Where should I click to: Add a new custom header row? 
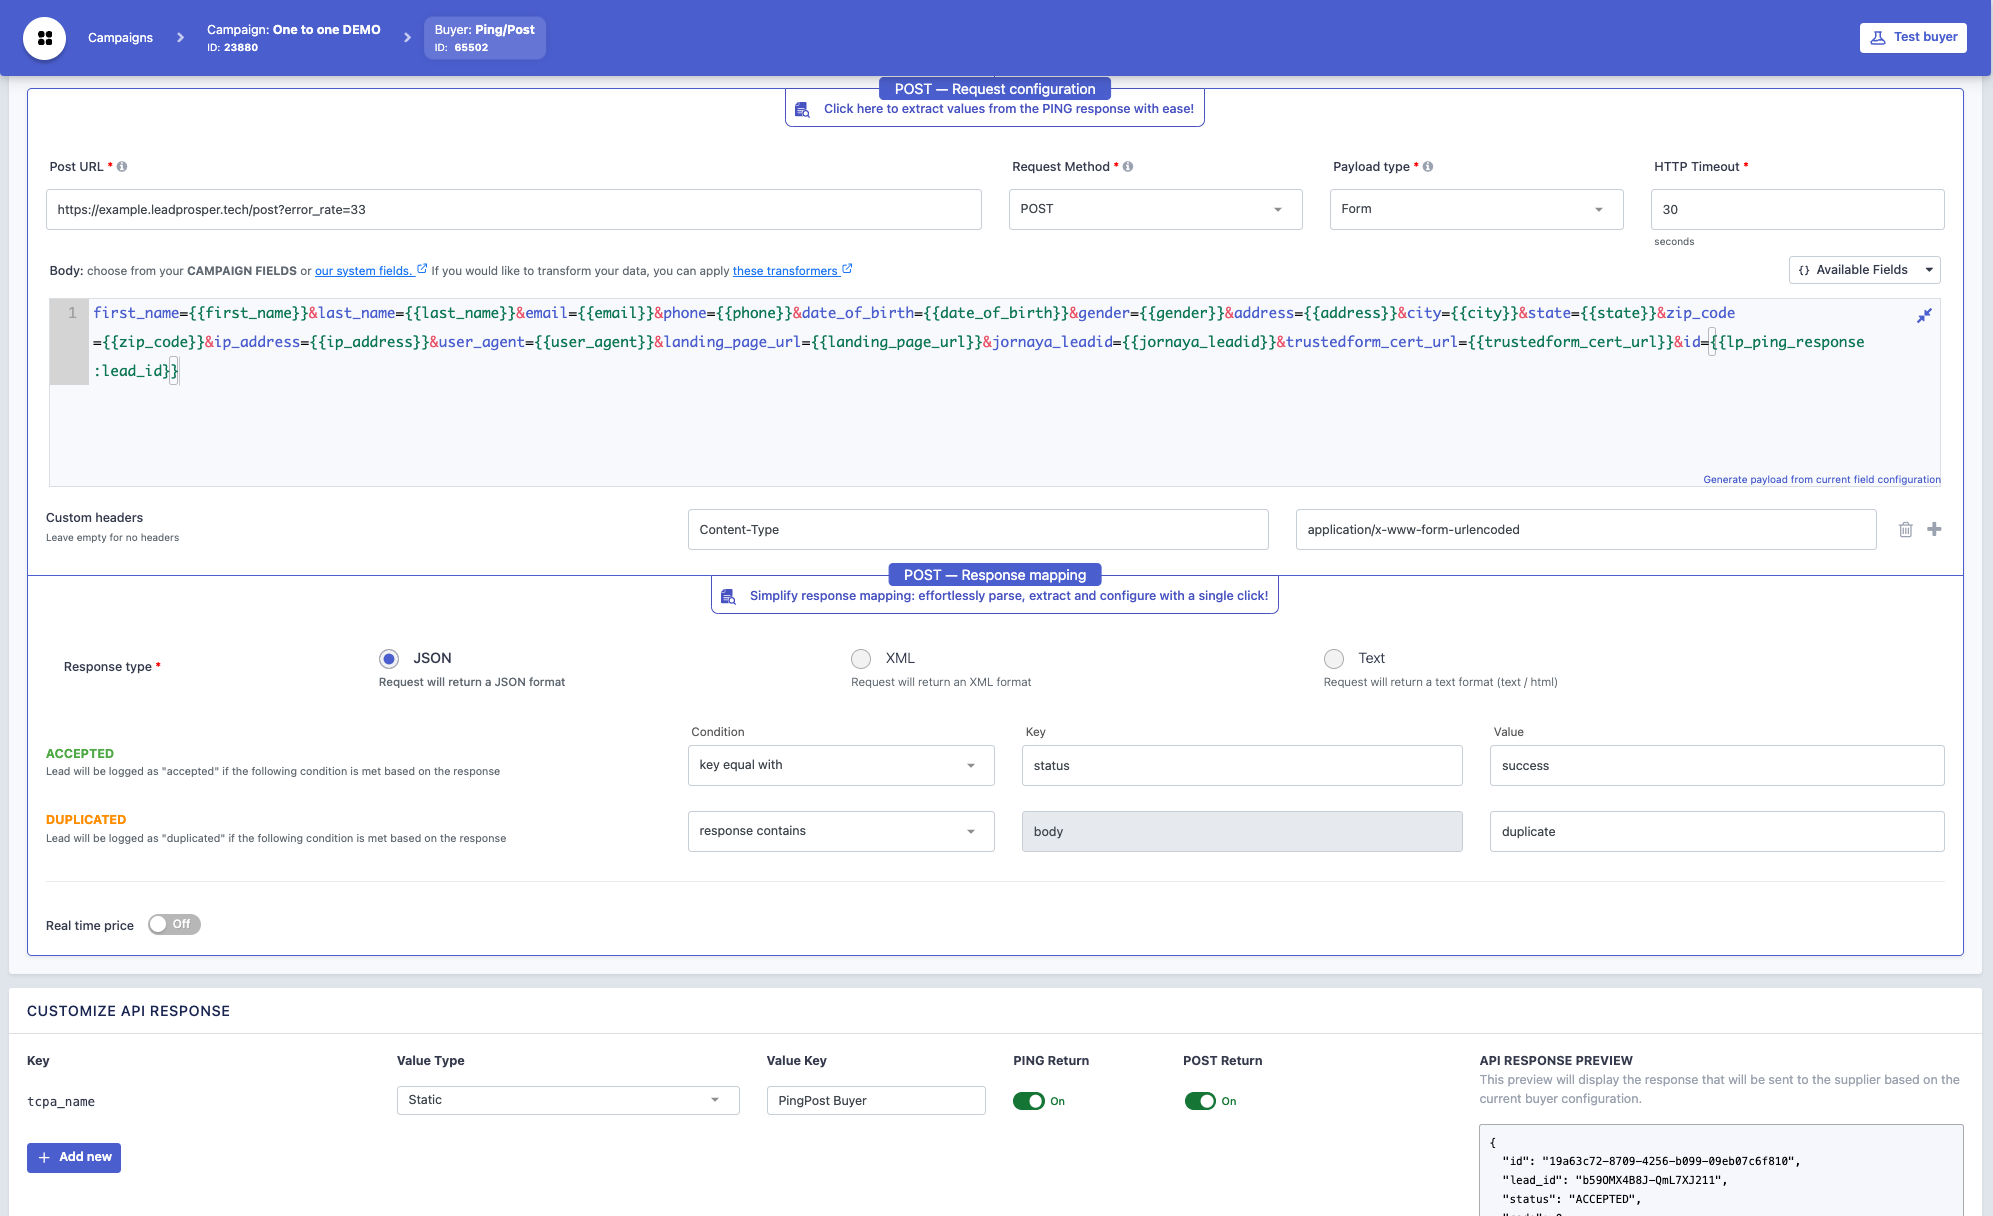[x=1934, y=529]
